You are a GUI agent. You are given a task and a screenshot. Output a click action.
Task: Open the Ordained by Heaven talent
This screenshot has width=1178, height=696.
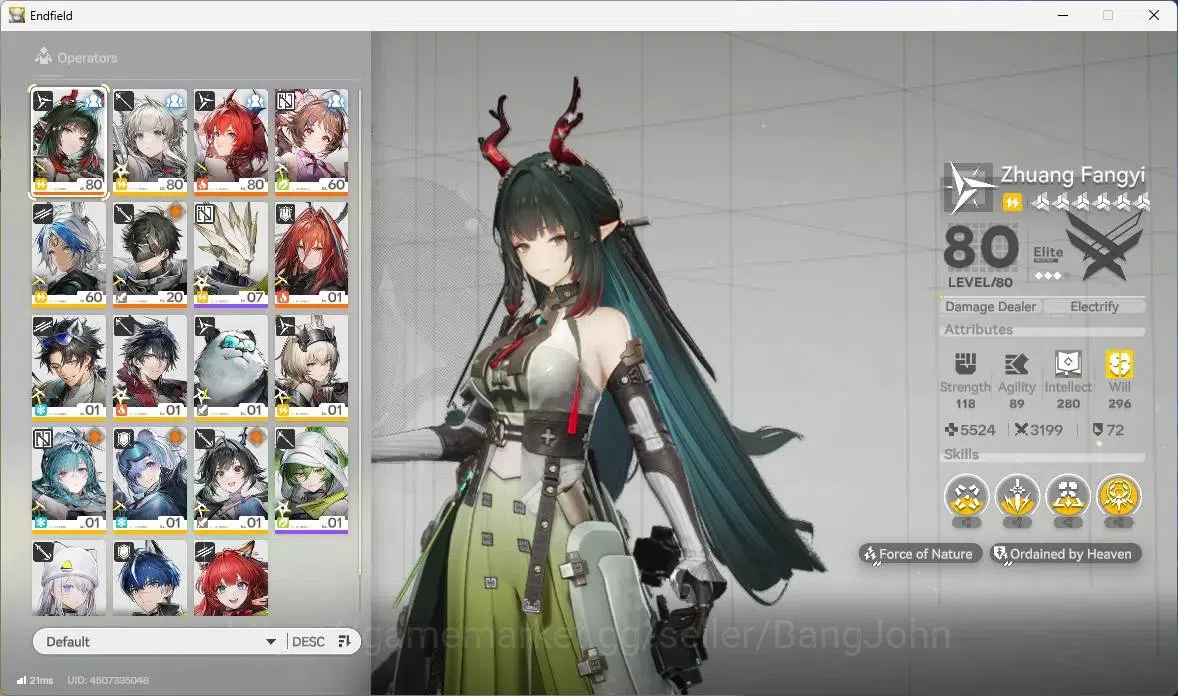click(x=1065, y=554)
